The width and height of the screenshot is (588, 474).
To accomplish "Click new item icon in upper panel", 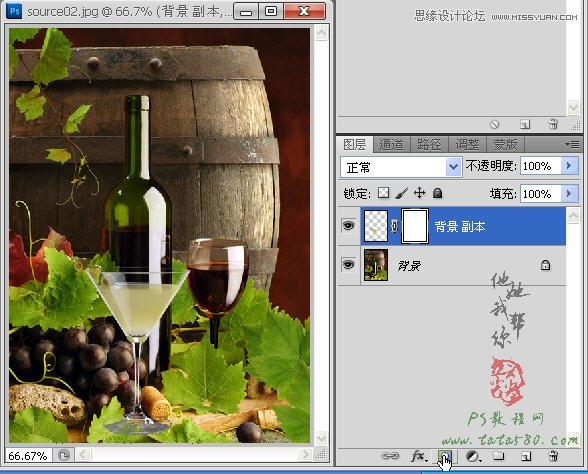I will (525, 124).
